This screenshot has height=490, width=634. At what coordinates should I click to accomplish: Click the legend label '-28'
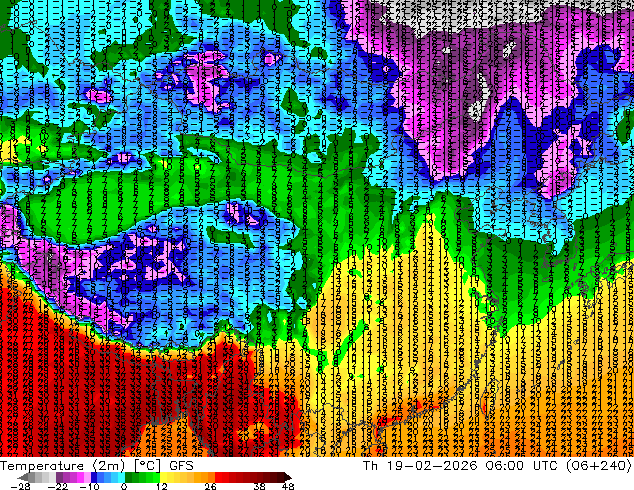click(20, 486)
